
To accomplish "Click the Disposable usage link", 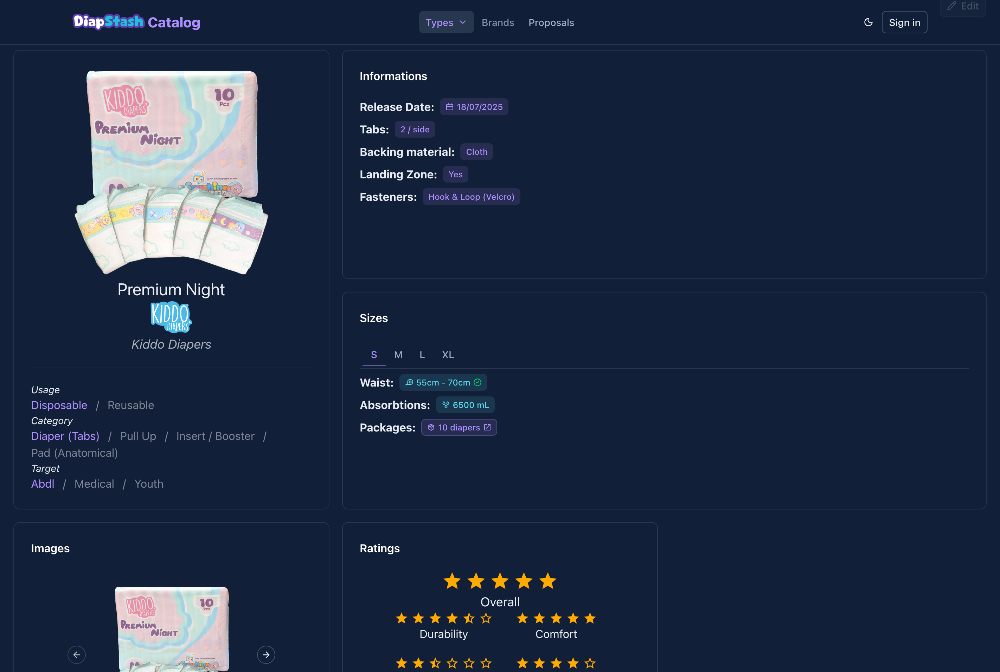I will pyautogui.click(x=59, y=405).
